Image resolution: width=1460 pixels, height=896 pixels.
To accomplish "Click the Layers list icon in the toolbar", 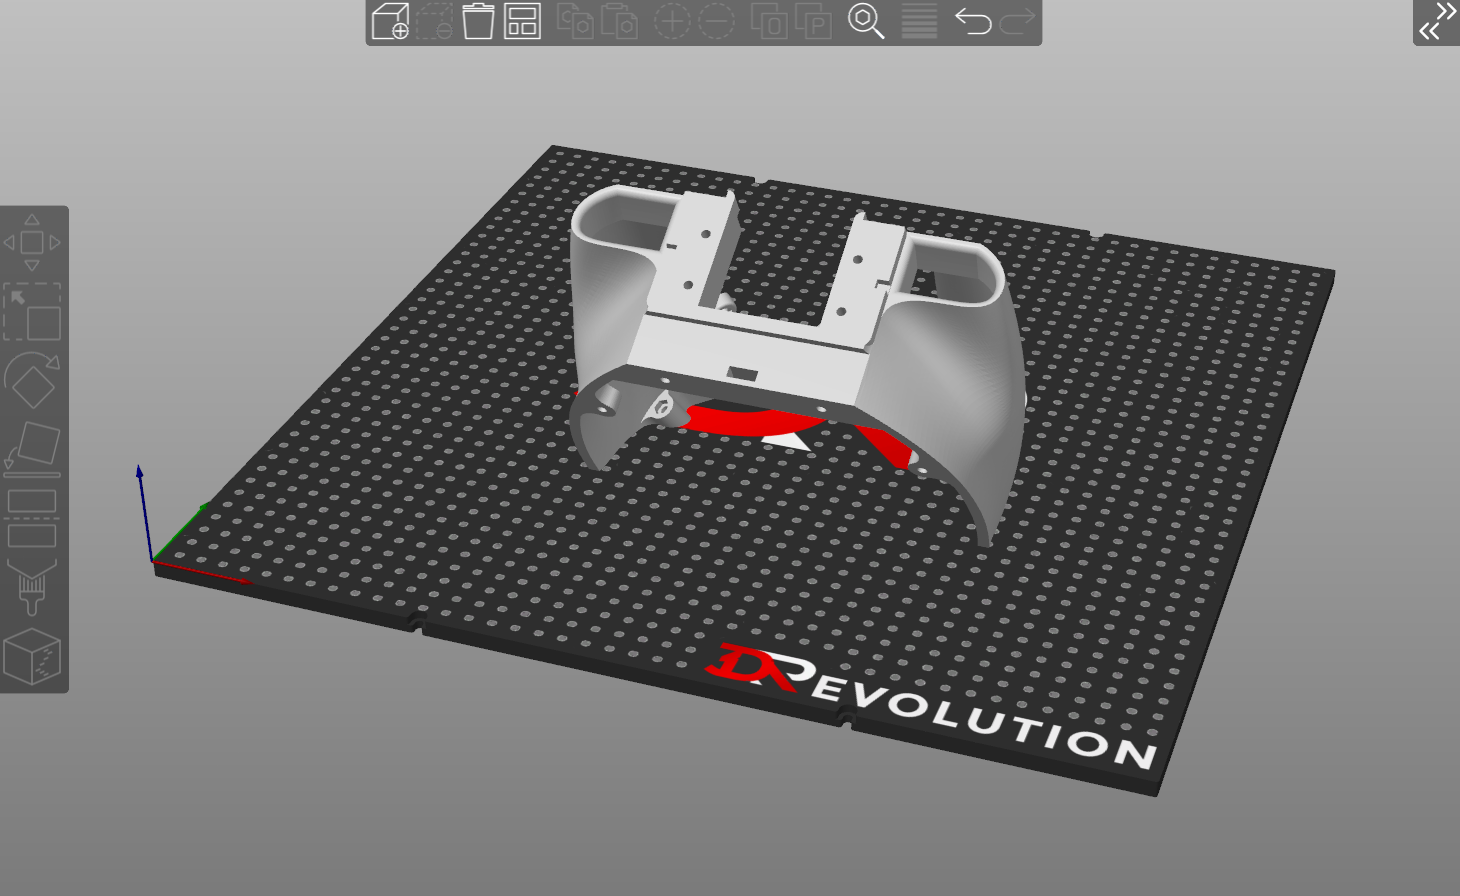I will [917, 22].
